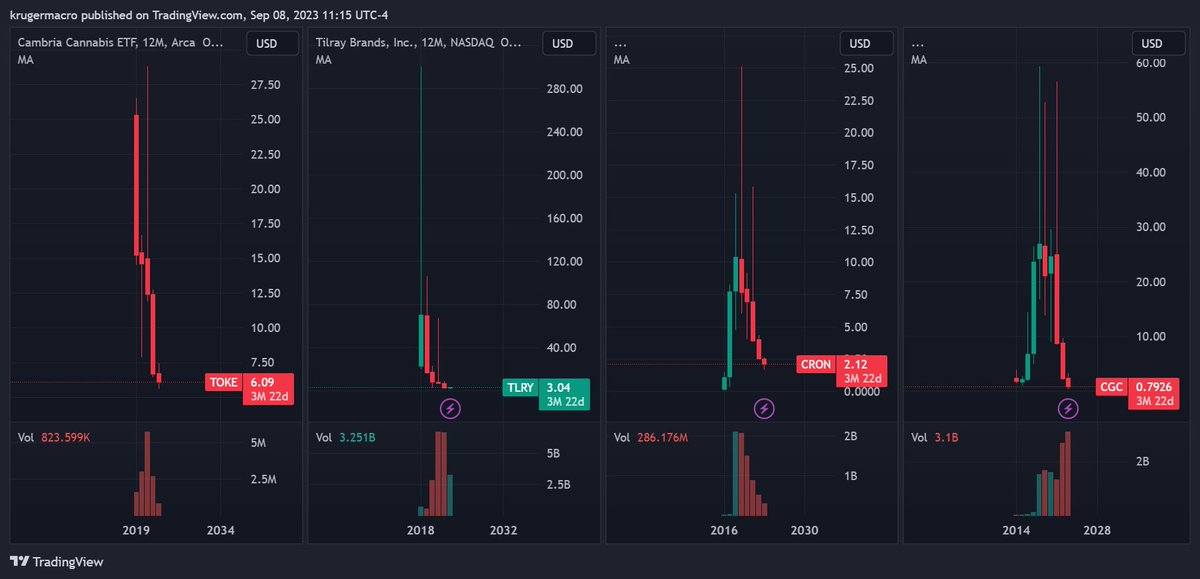This screenshot has height=579, width=1200.
Task: Click the collapsed title dots on CRON chart
Action: pos(621,43)
